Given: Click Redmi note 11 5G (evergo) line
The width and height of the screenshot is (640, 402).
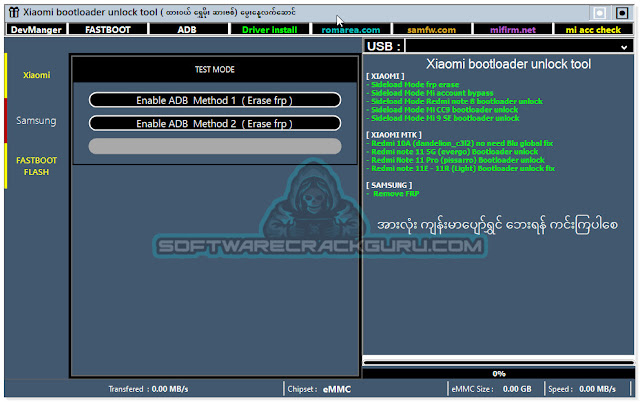Looking at the screenshot, I should tap(453, 152).
